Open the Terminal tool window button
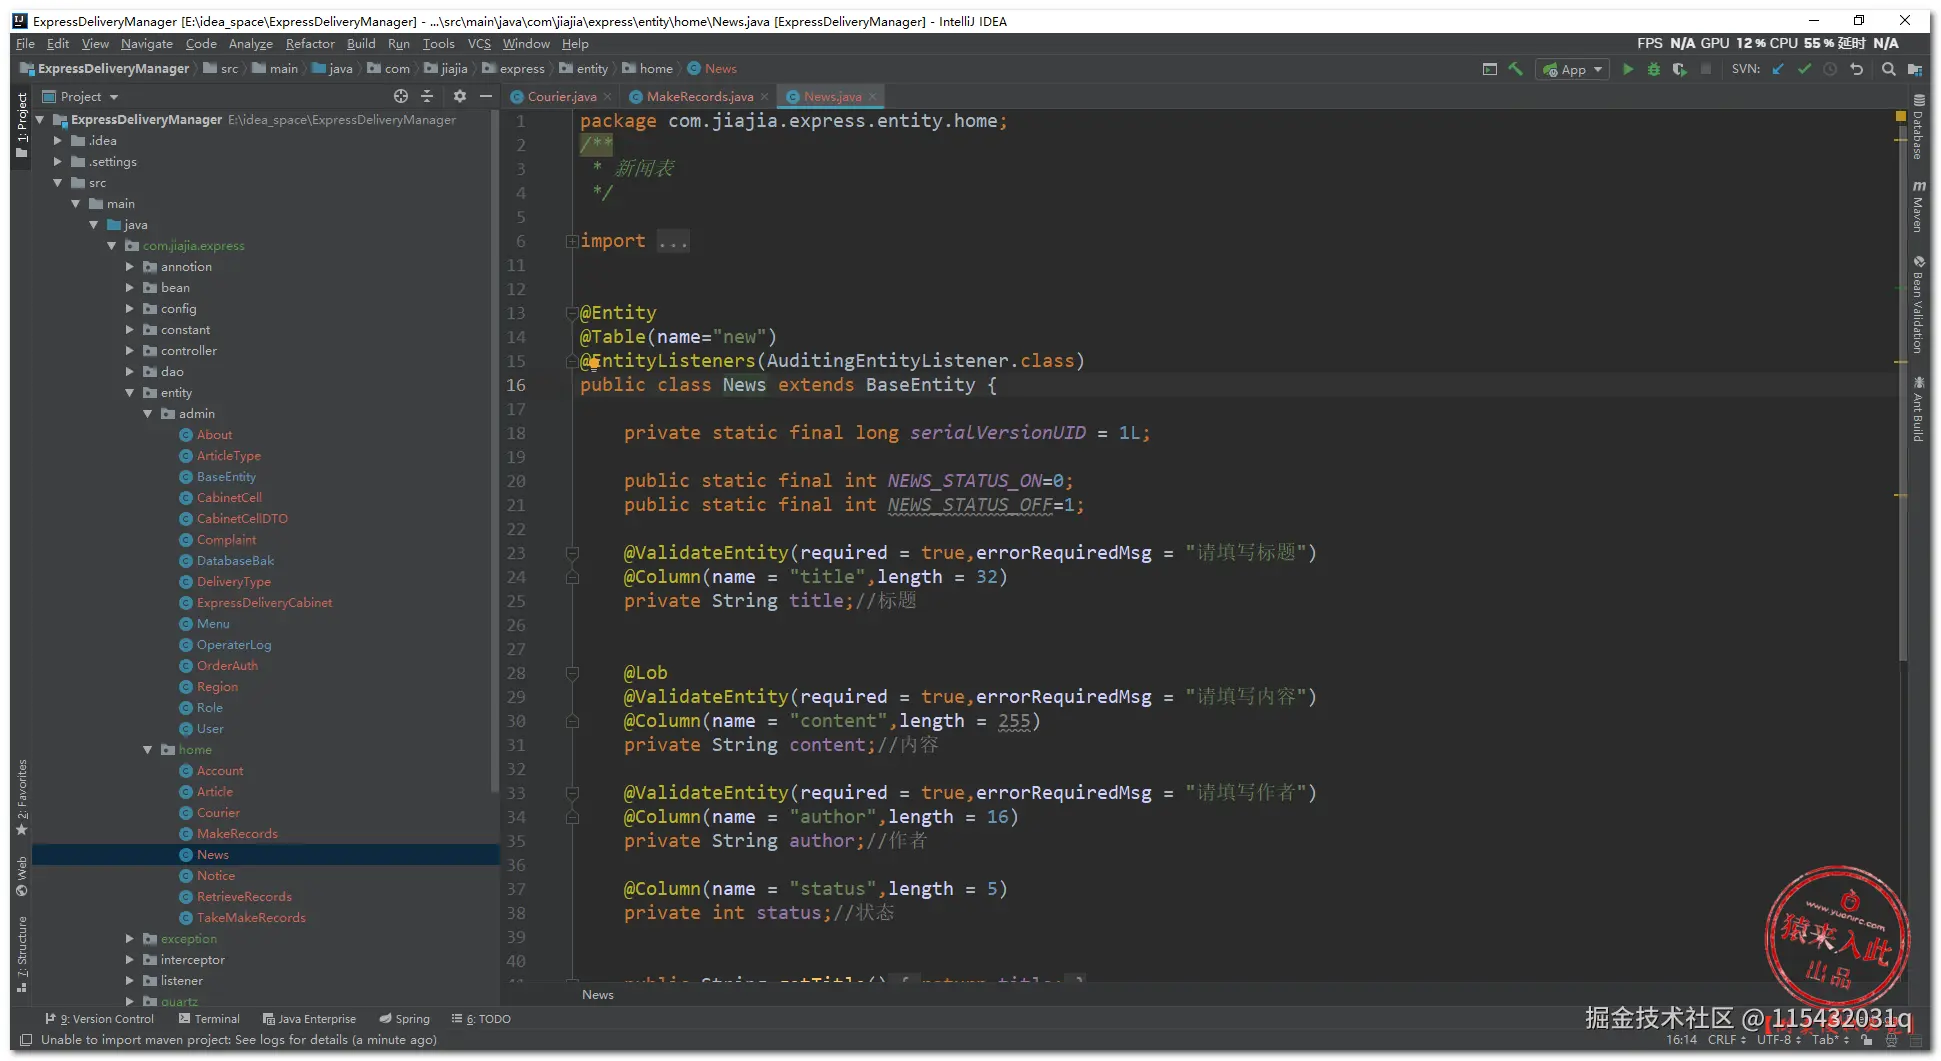 tap(209, 1019)
